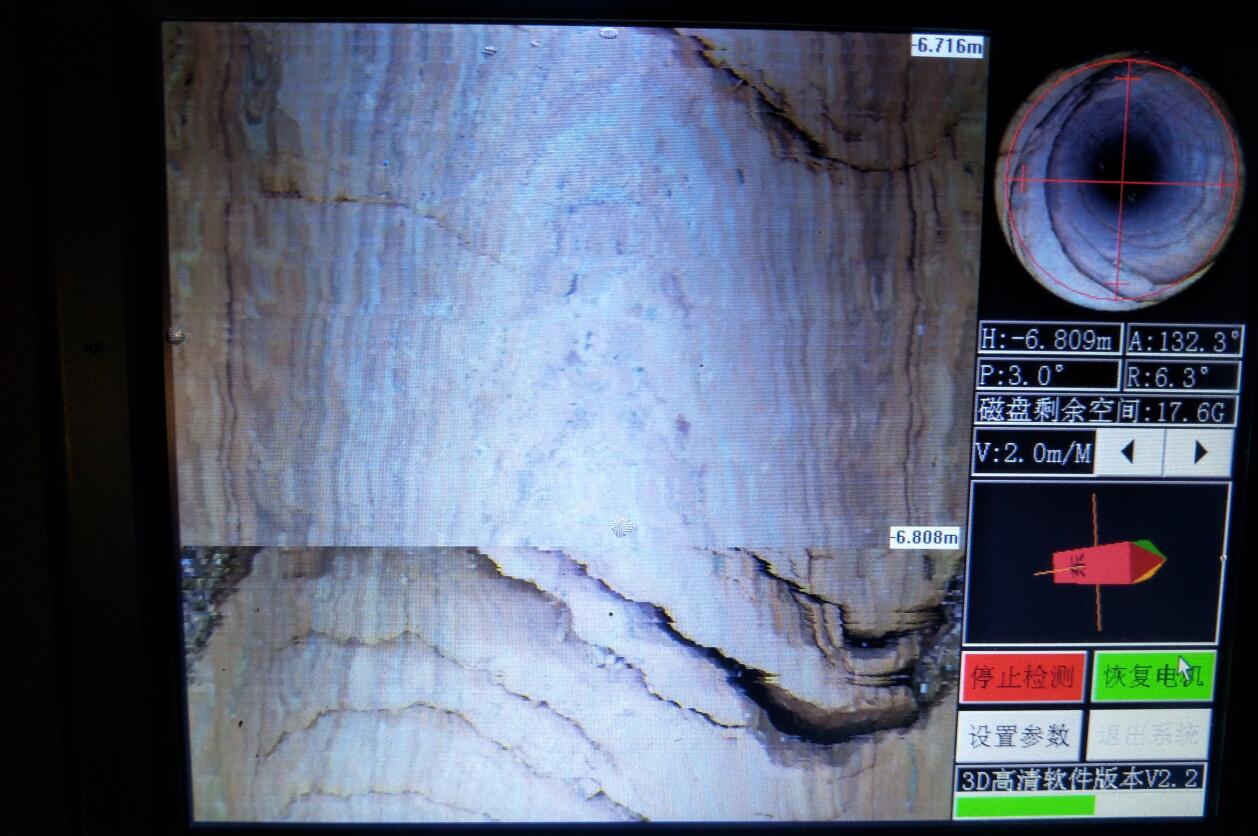This screenshot has width=1258, height=836.
Task: Click the 磁盘剩余空间:17.6G disk space field
Action: [1105, 410]
